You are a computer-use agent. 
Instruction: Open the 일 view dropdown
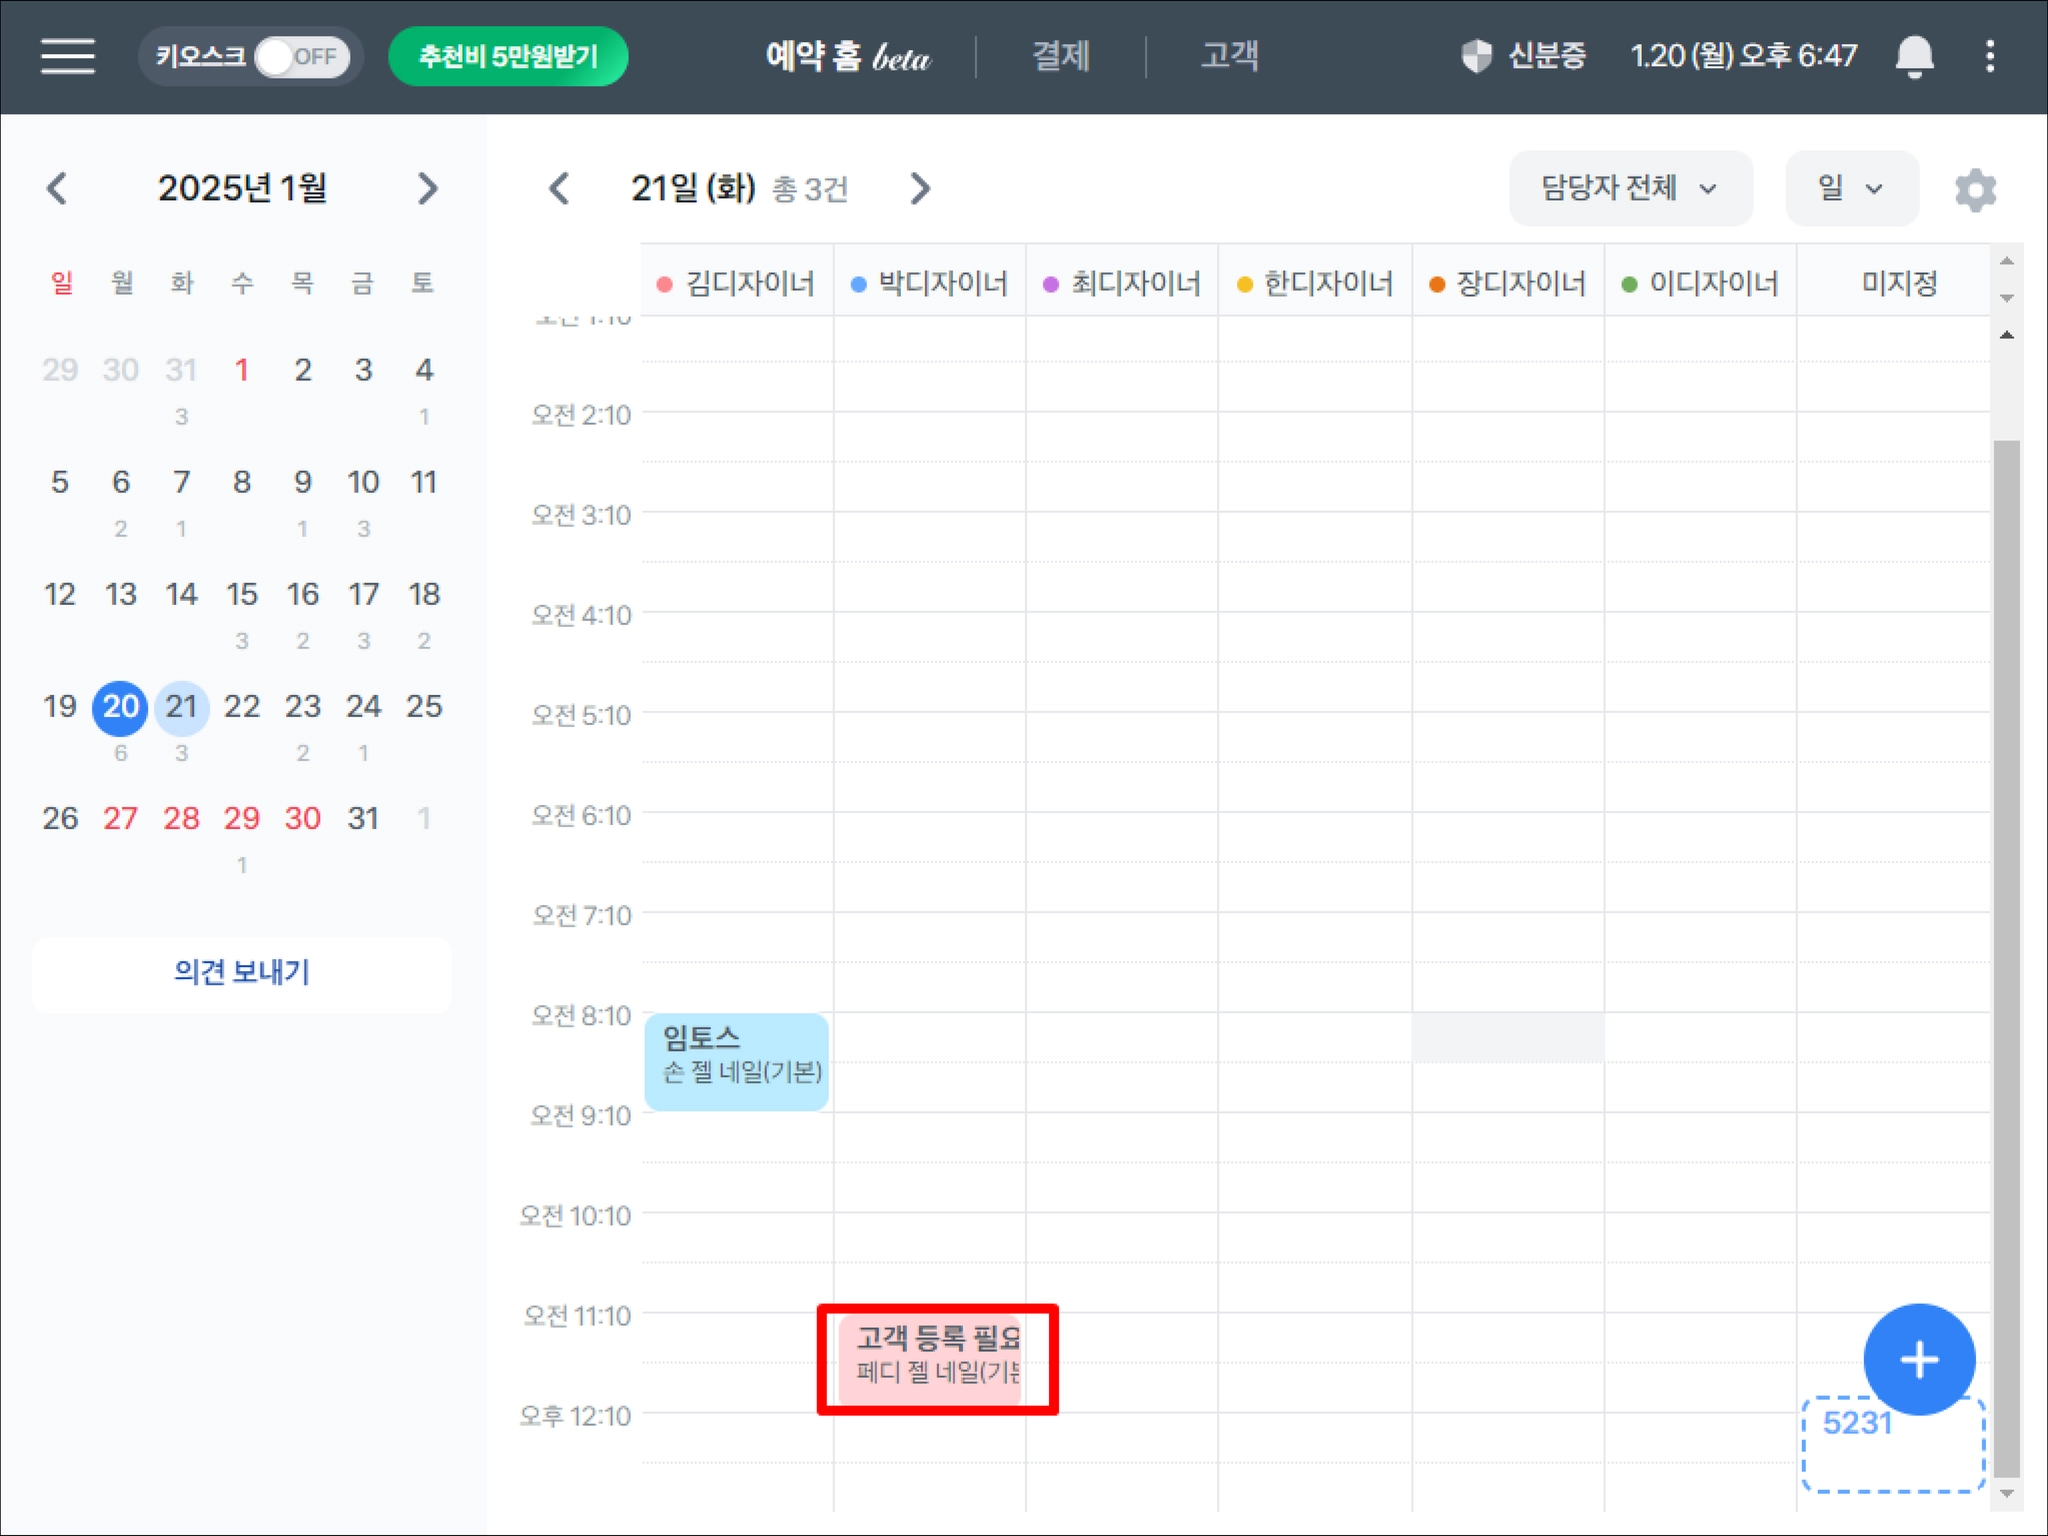pyautogui.click(x=1850, y=188)
